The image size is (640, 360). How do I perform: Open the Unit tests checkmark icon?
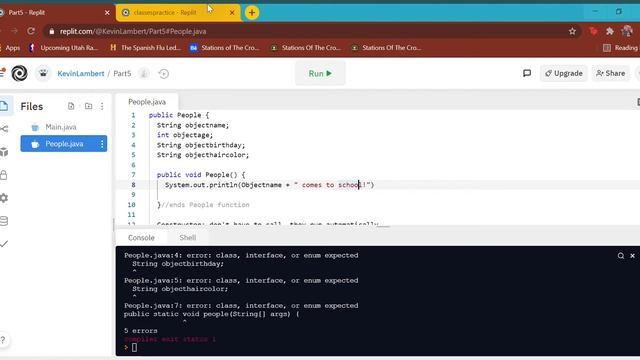tap(4, 244)
